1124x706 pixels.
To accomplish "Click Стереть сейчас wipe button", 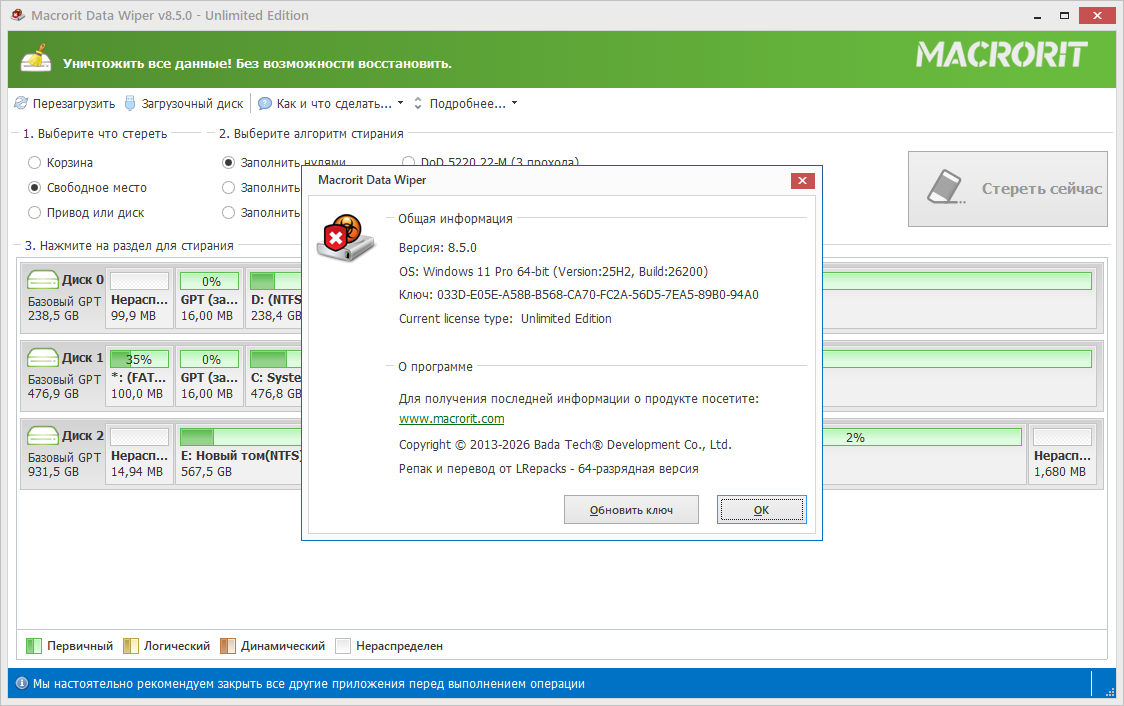I will pos(1007,189).
